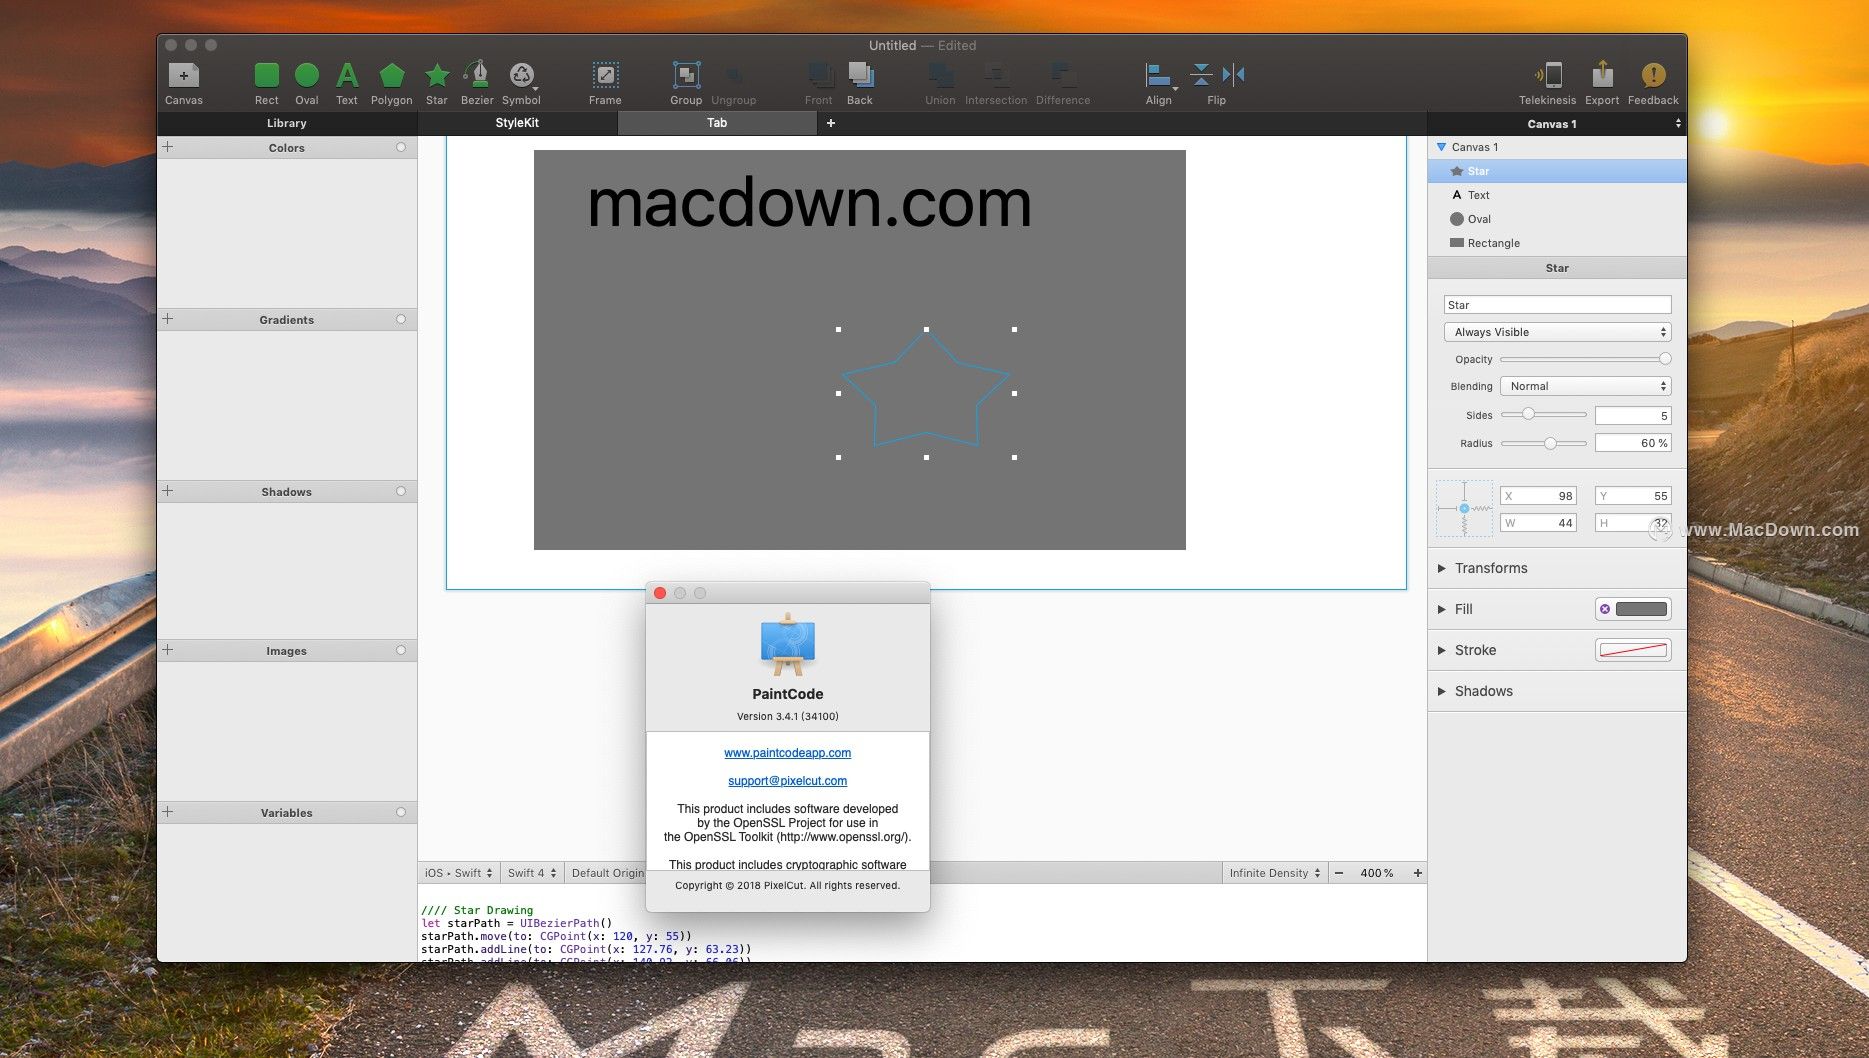
Task: Close the PaintCode about dialog
Action: pyautogui.click(x=660, y=593)
